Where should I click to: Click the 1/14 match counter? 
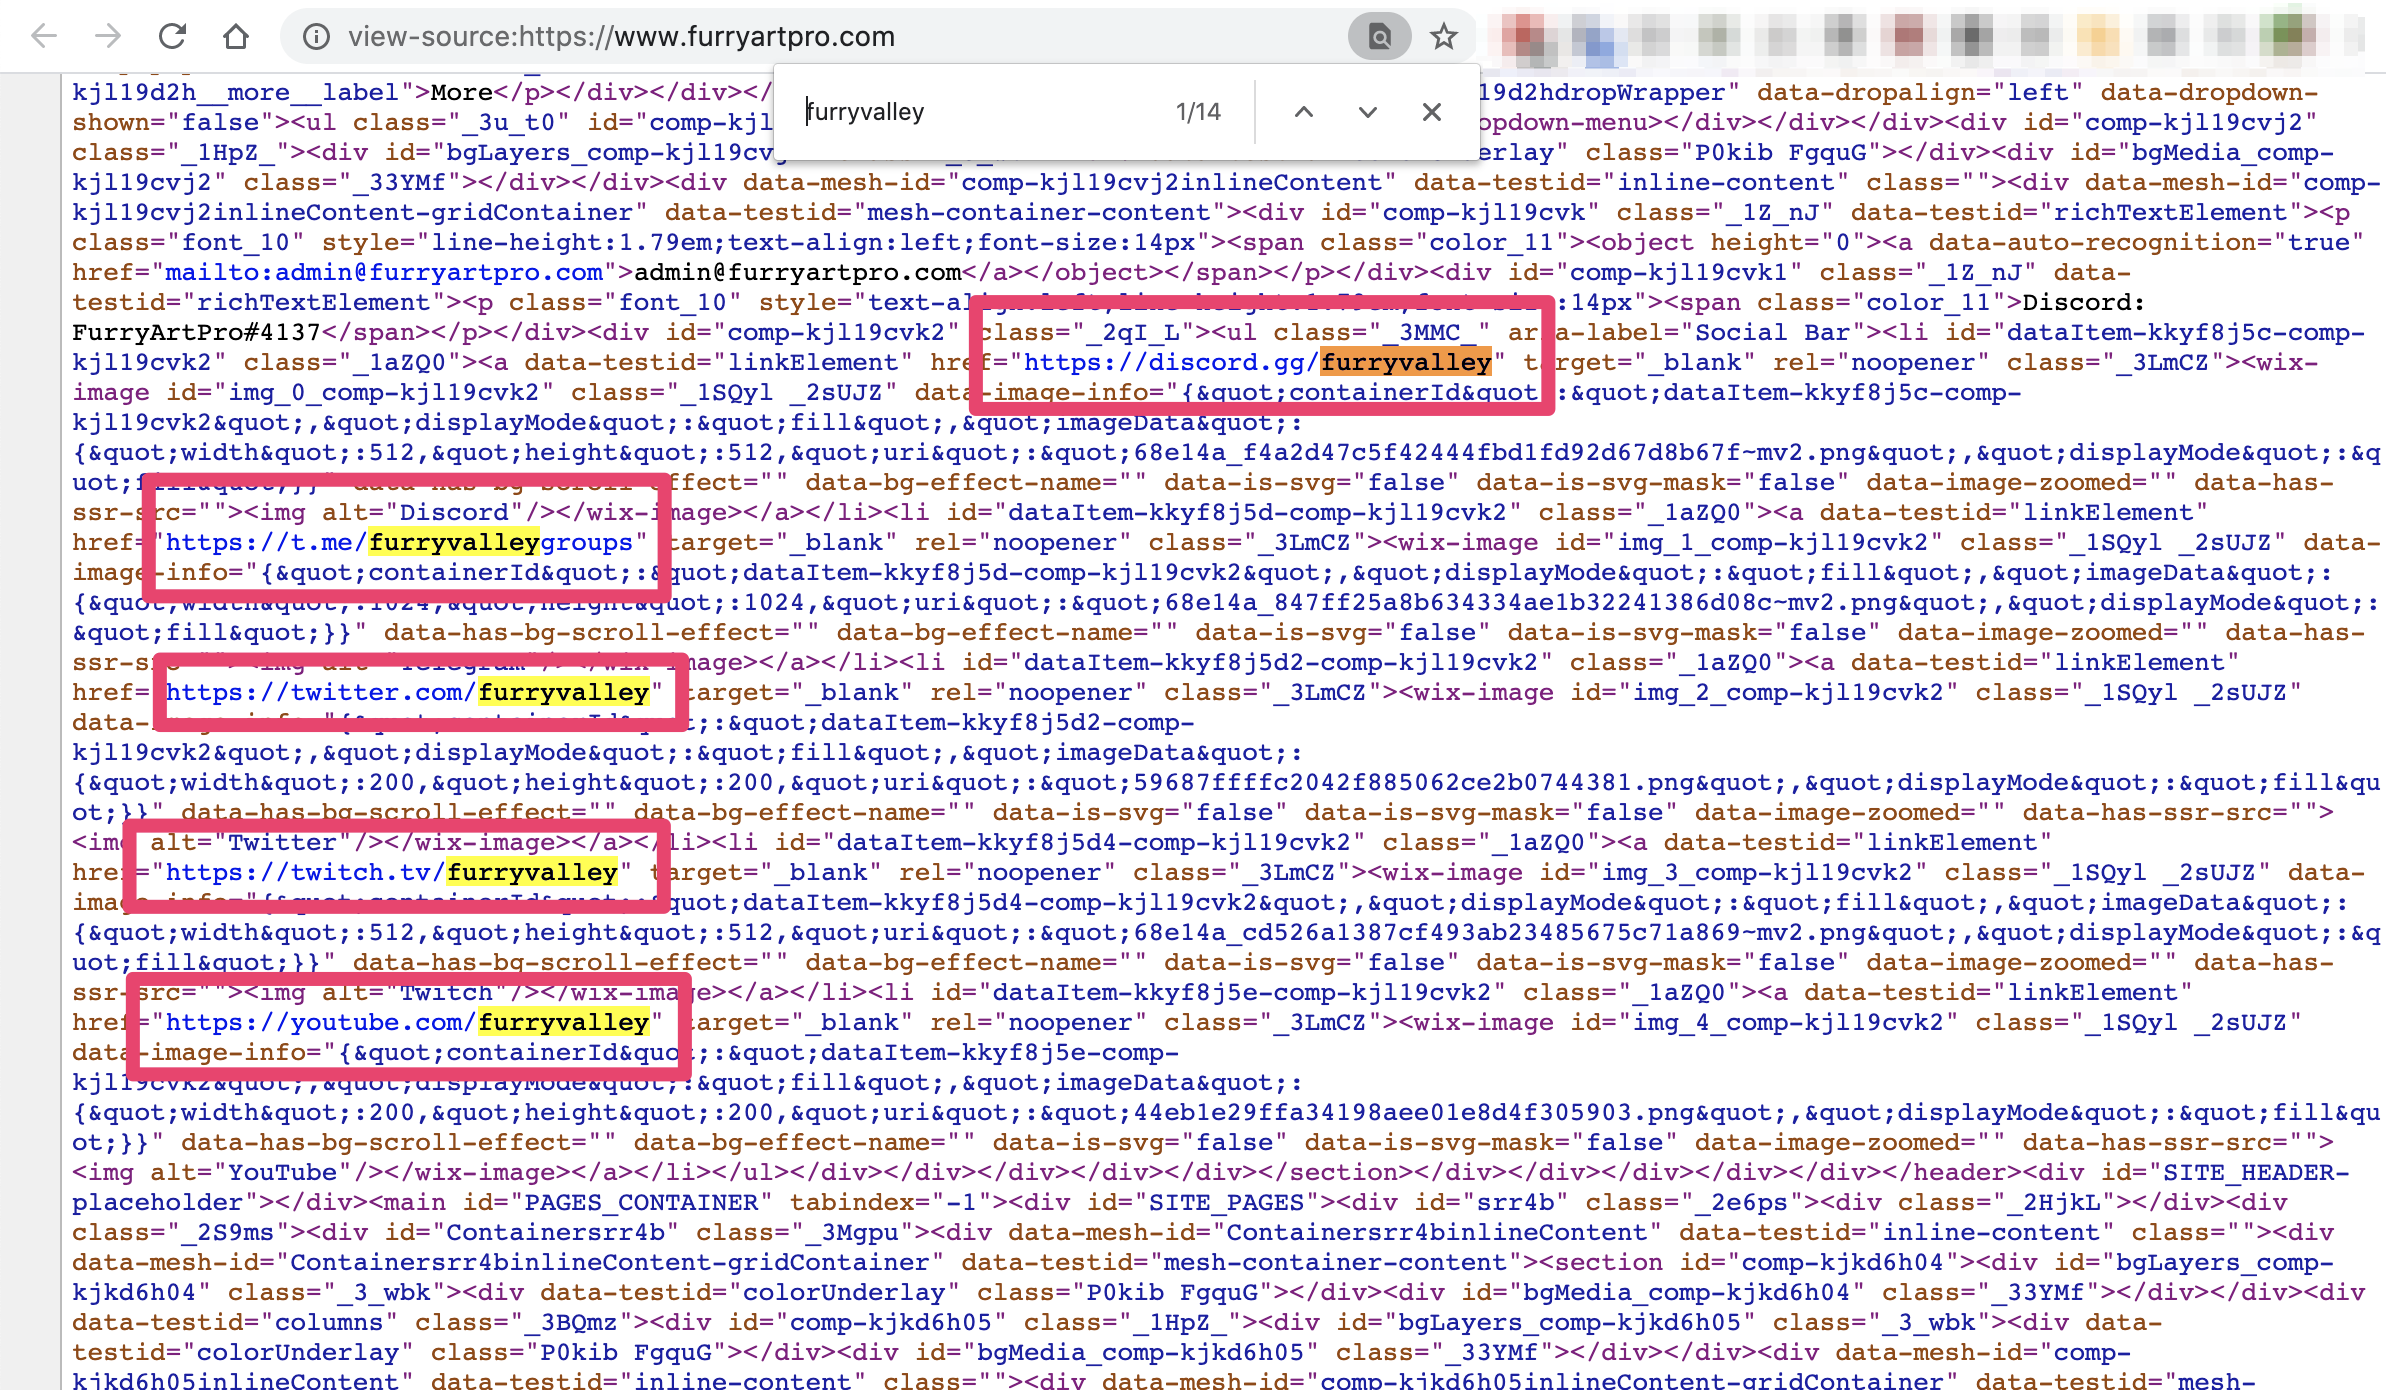[1198, 112]
